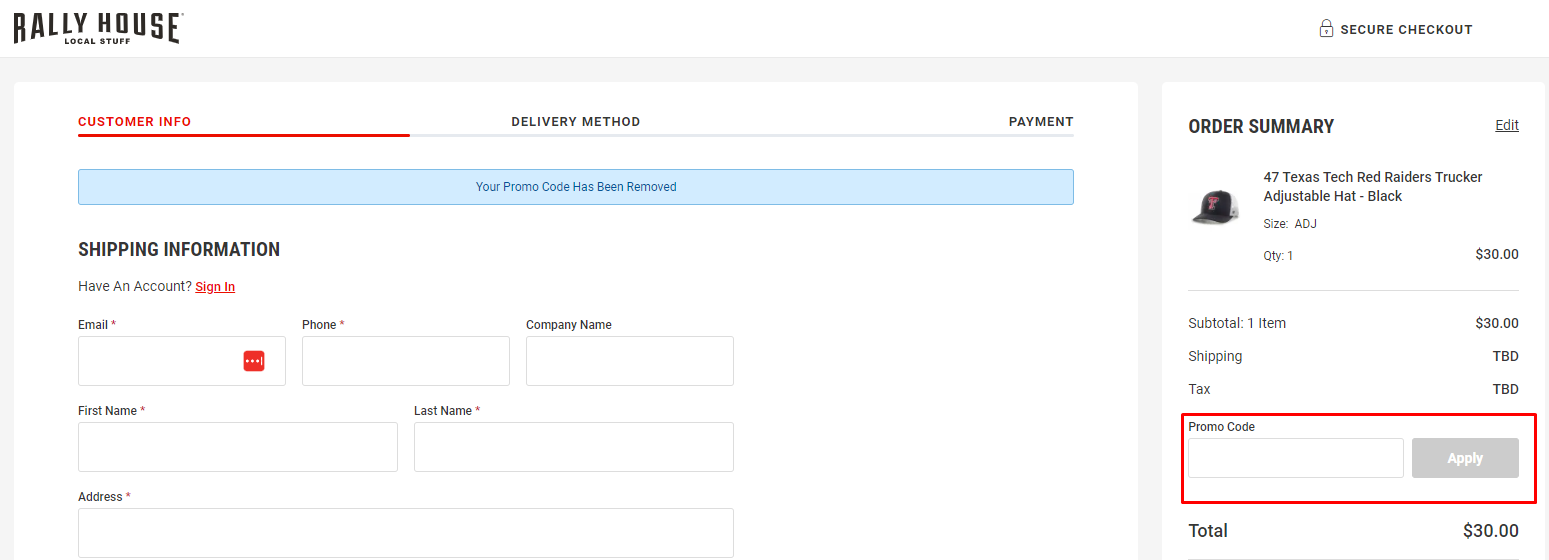Screen dimensions: 1549x560
Task: Focus the Email input field
Action: click(182, 361)
